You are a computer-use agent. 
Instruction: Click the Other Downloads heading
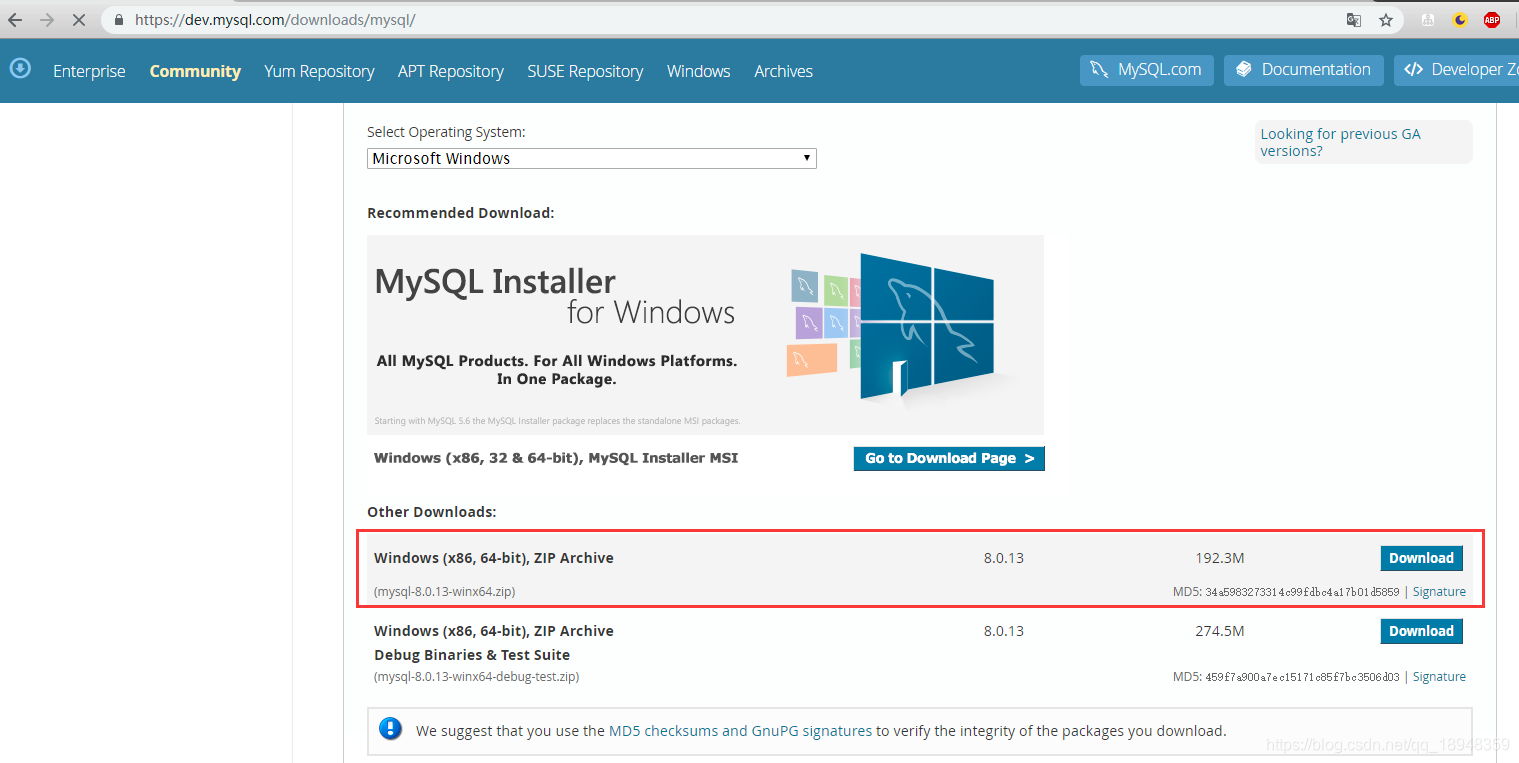[432, 512]
